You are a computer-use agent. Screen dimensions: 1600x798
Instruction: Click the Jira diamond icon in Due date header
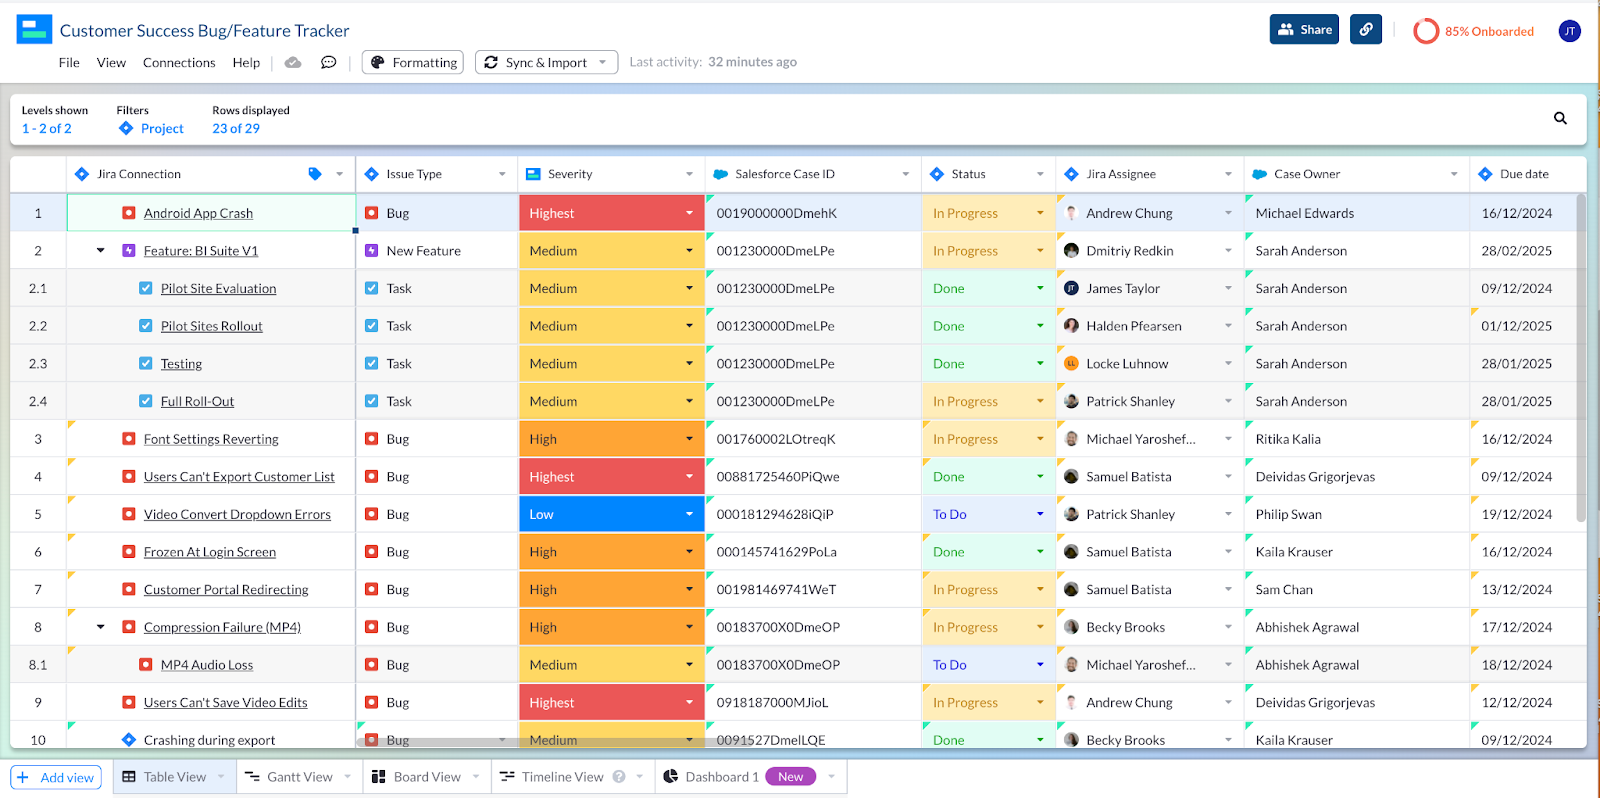(1485, 174)
